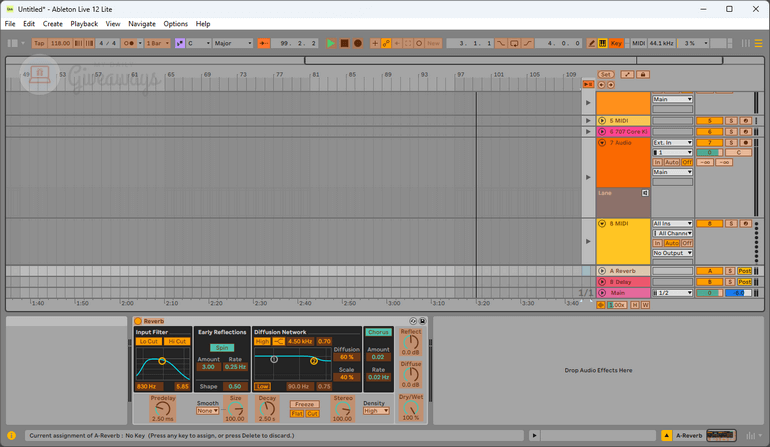Toggle Draw Mode pencil icon

pos(592,43)
